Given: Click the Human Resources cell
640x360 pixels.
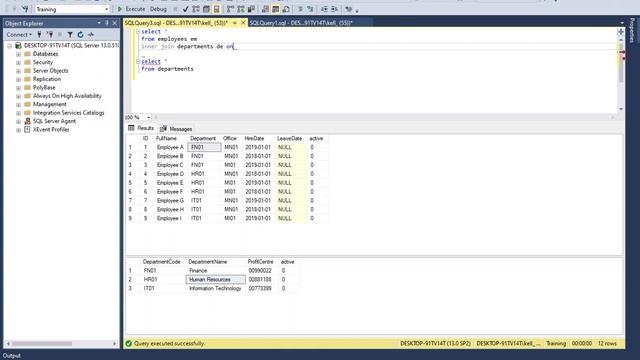Looking at the screenshot, I should [216, 280].
